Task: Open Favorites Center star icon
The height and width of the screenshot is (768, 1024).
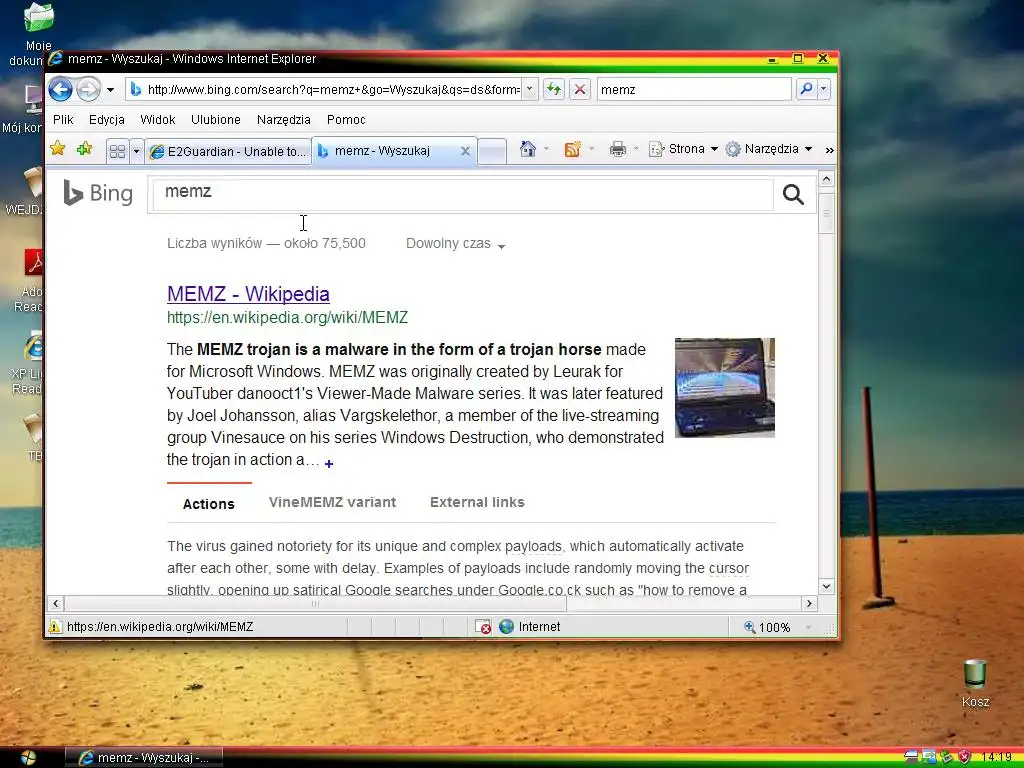Action: pyautogui.click(x=57, y=149)
